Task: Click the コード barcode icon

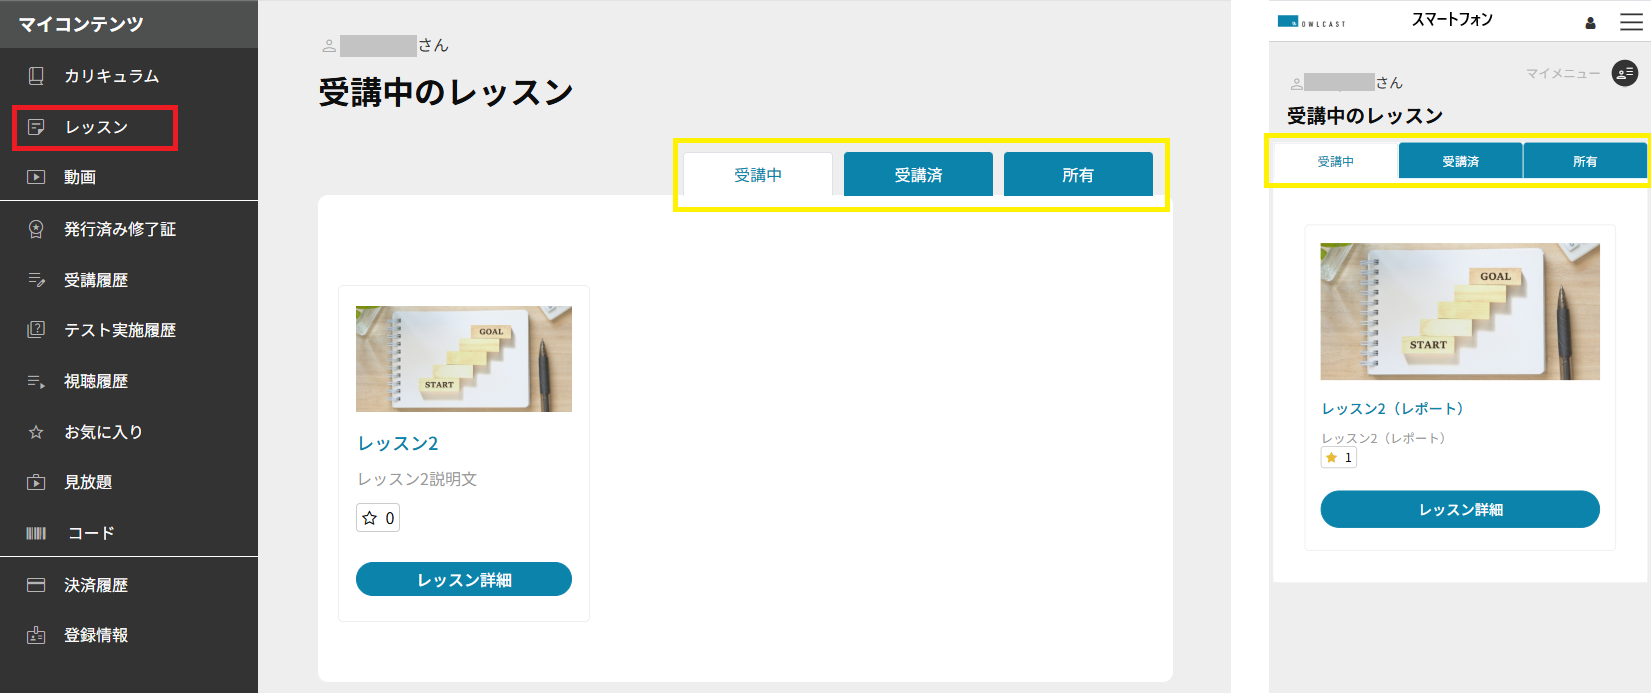Action: 36,533
